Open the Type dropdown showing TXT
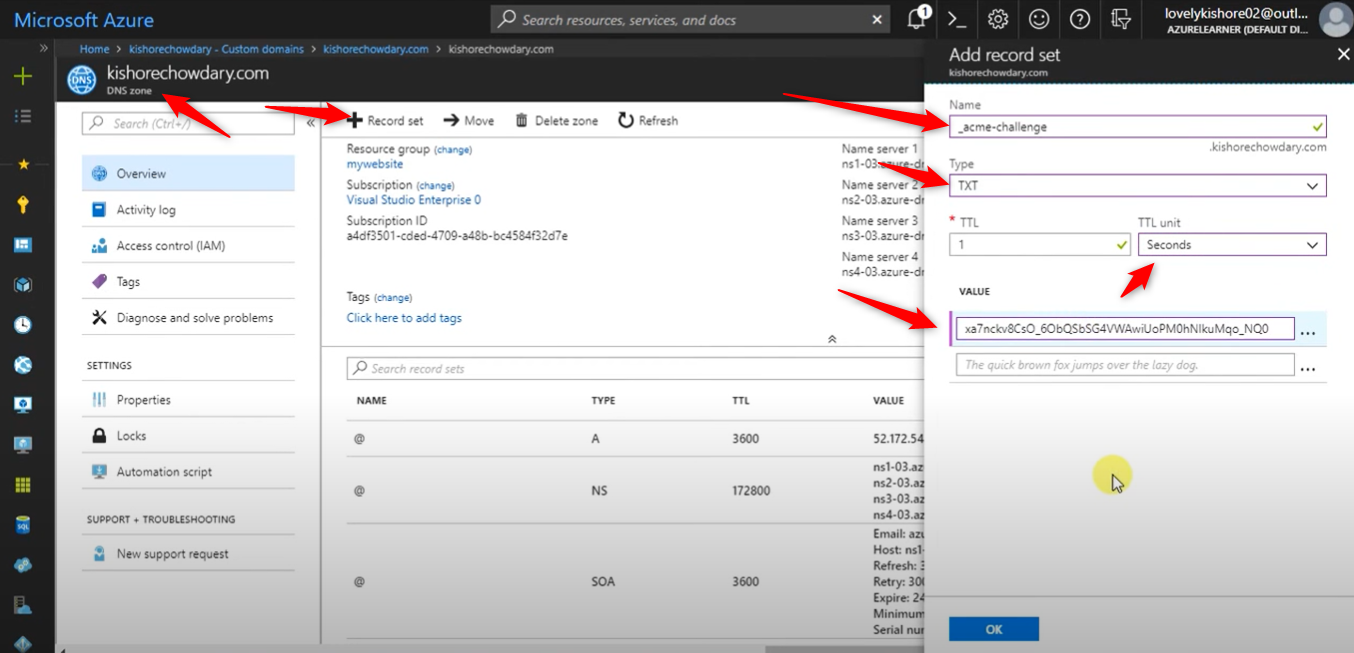Viewport: 1354px width, 653px height. tap(1137, 186)
